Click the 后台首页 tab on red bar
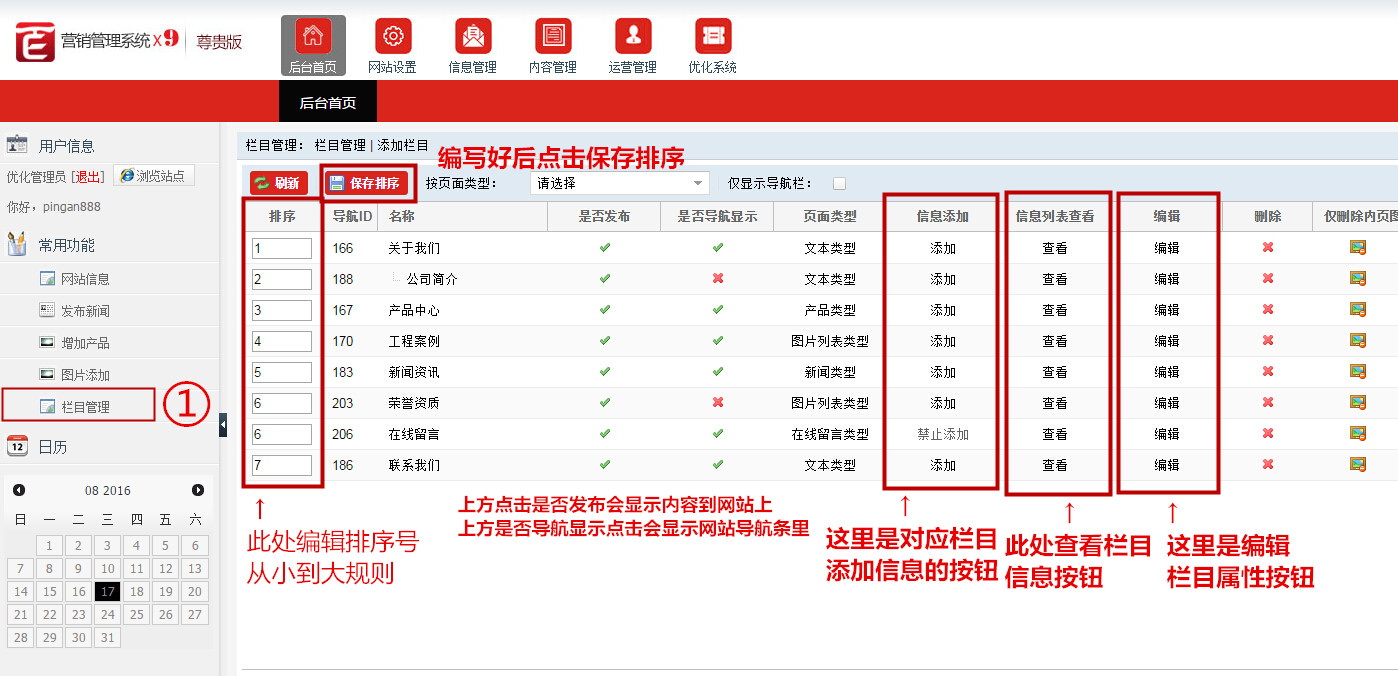The image size is (1398, 676). point(328,103)
